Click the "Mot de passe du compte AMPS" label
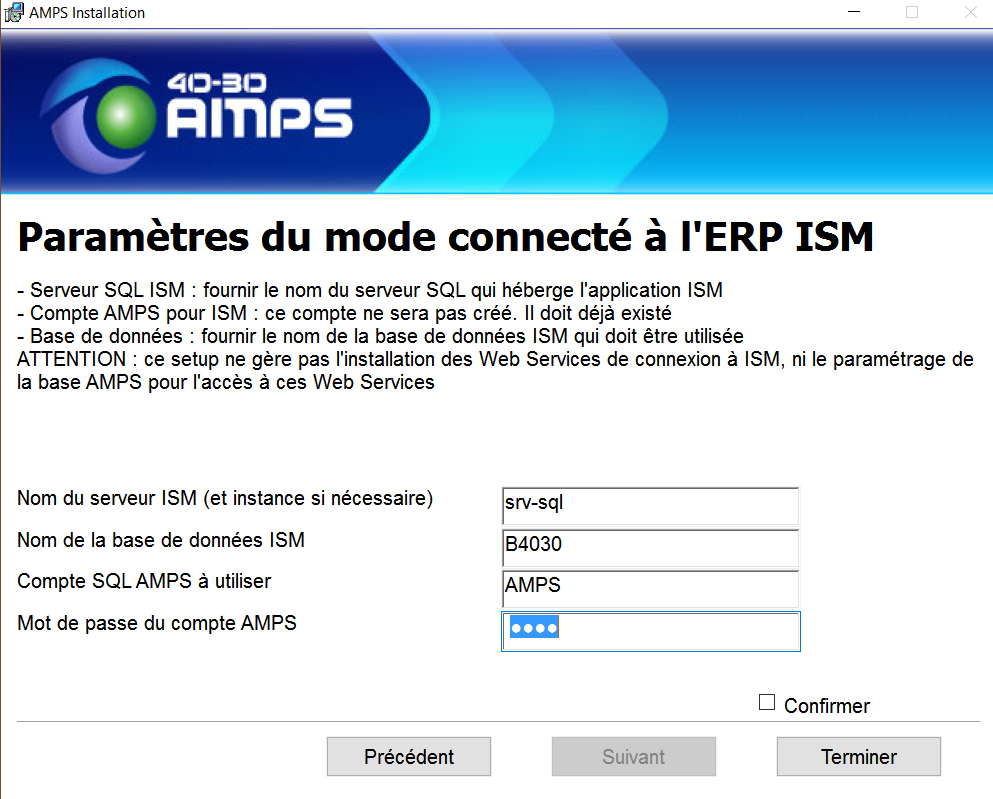The width and height of the screenshot is (993, 799). tap(157, 623)
